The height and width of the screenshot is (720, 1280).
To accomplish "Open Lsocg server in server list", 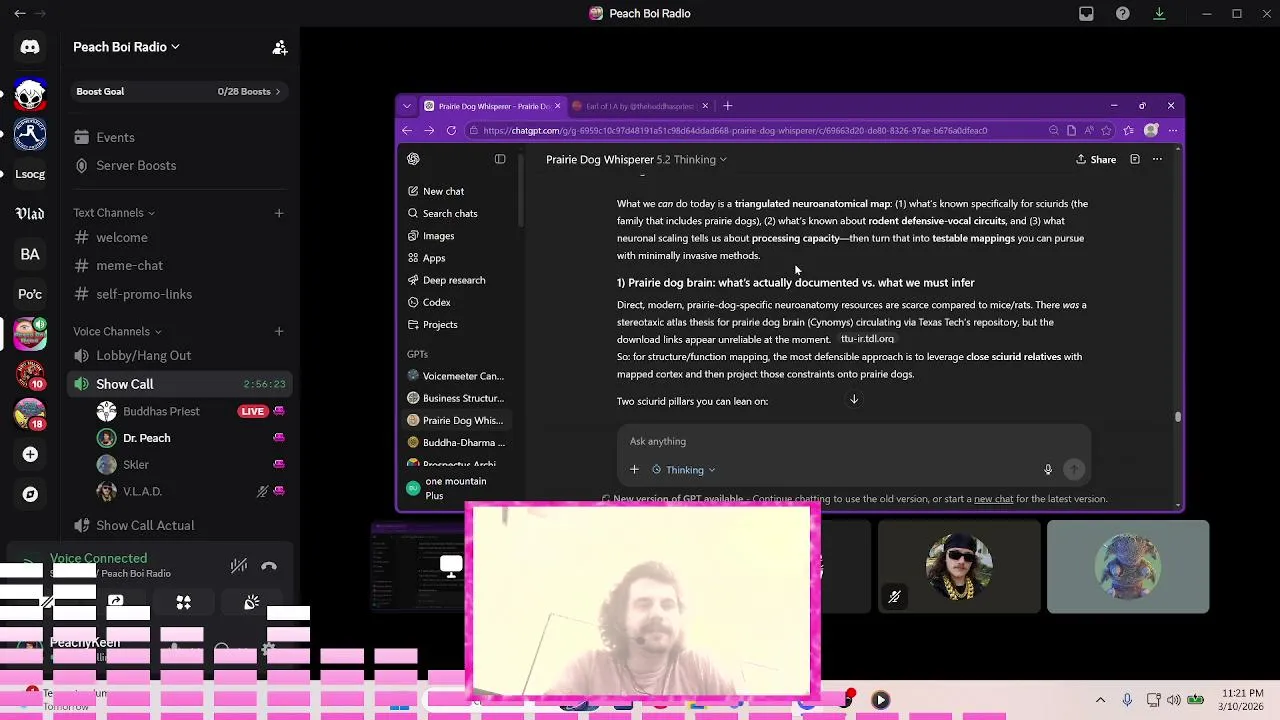I will [30, 174].
